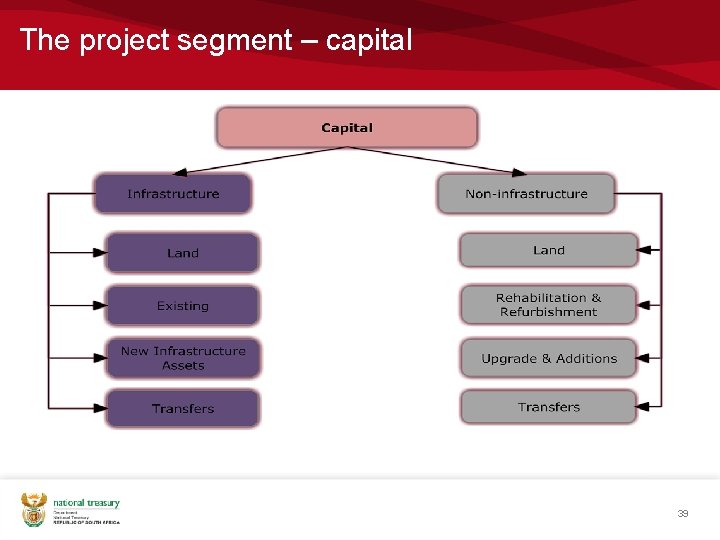Click the gray Transfers box
720x540 pixels.
click(549, 407)
